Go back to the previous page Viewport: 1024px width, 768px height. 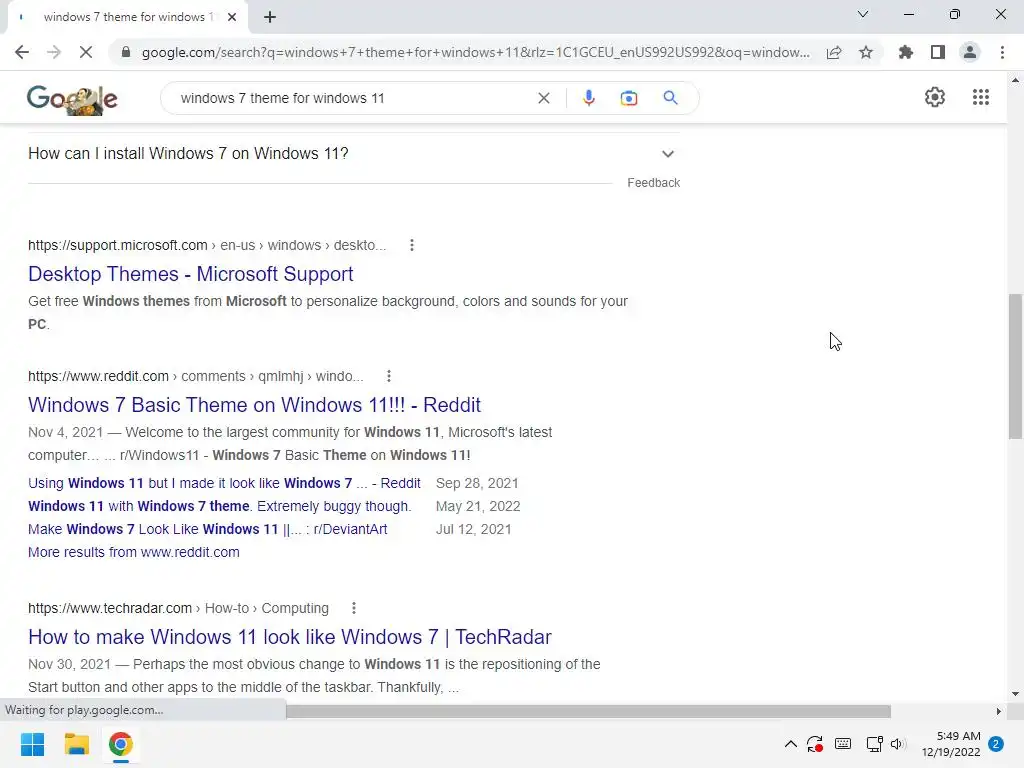(x=22, y=52)
